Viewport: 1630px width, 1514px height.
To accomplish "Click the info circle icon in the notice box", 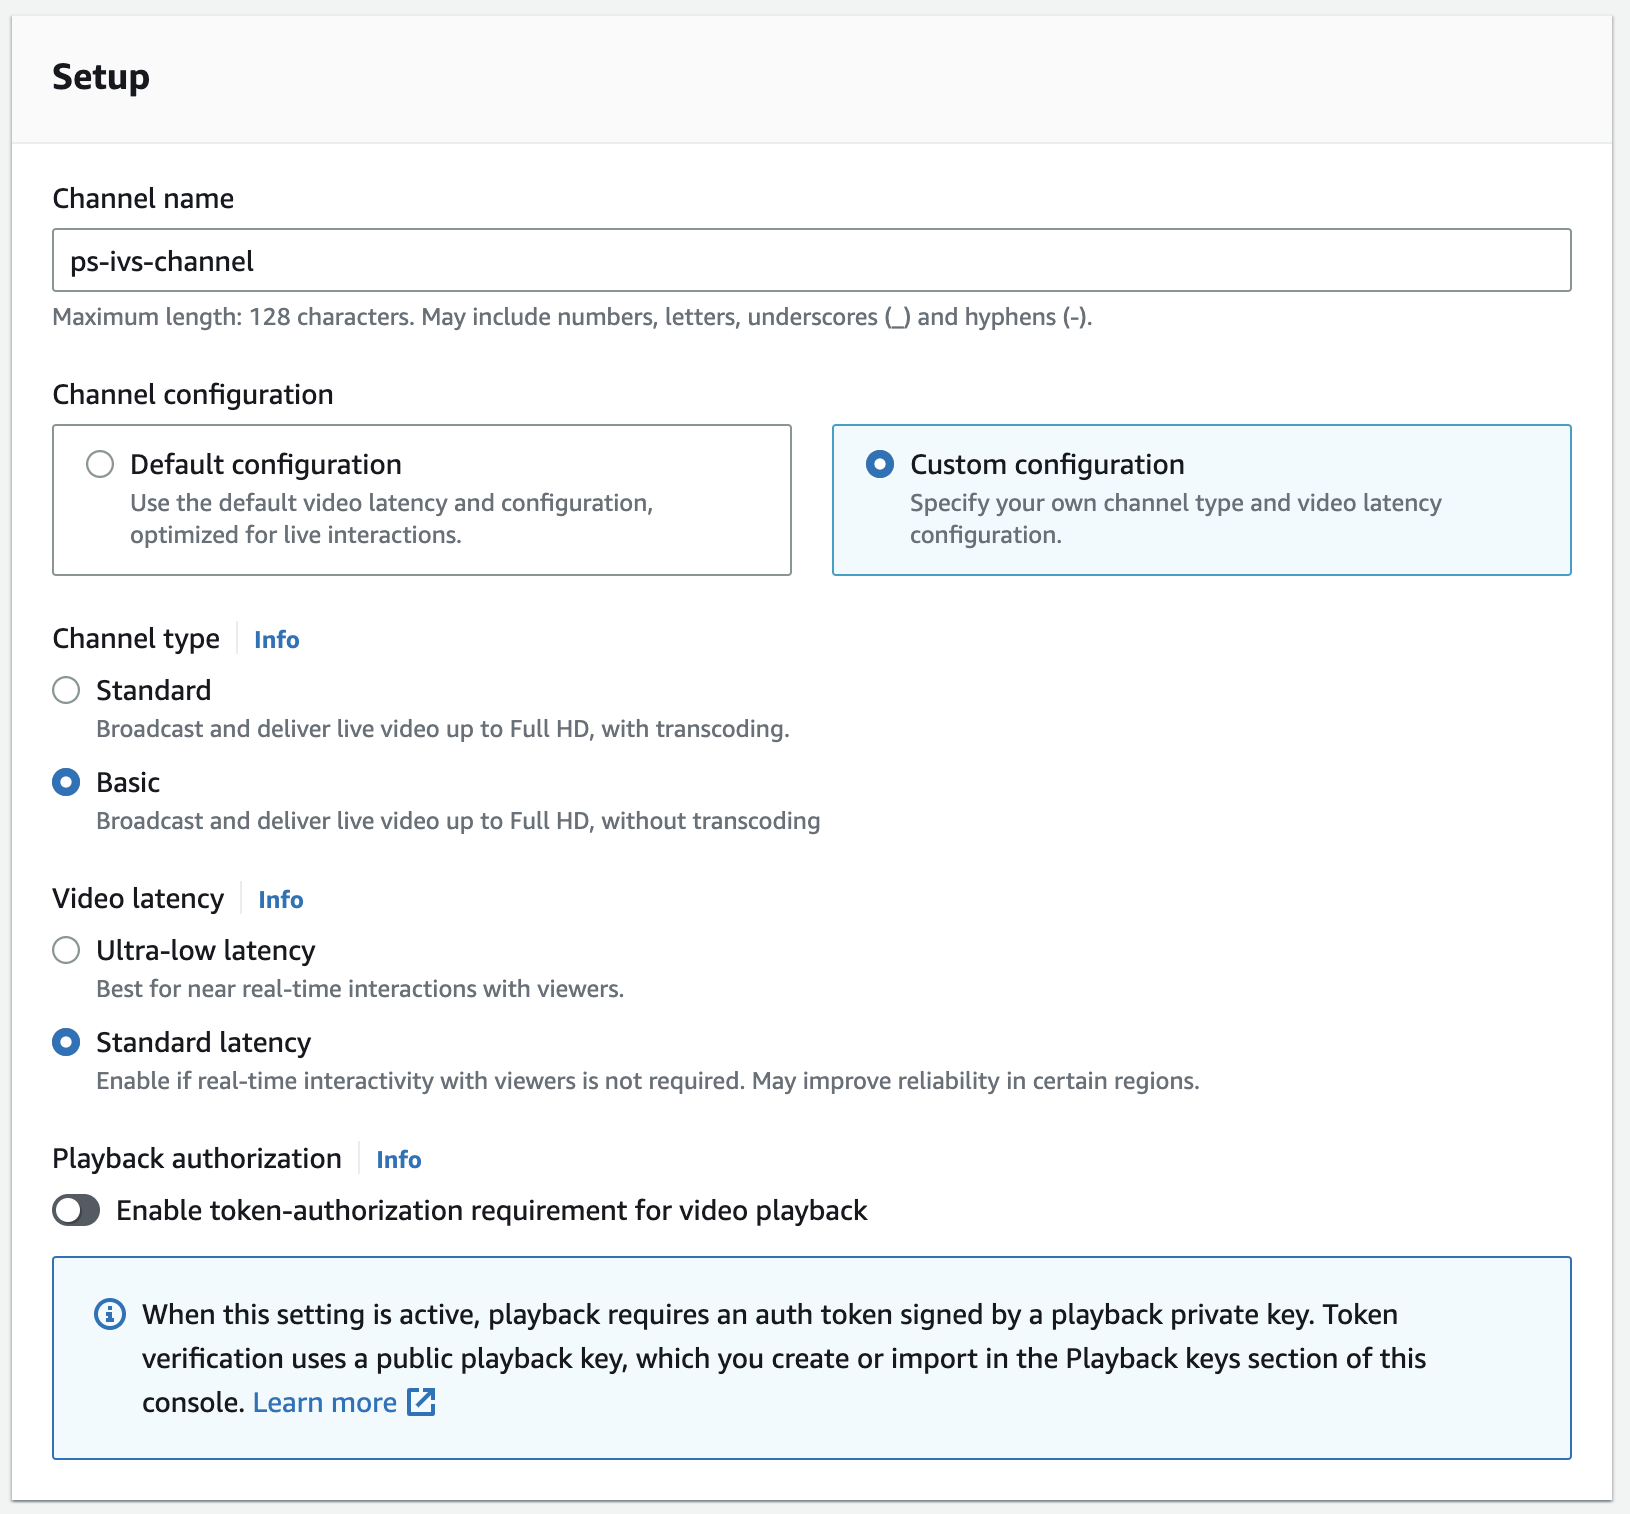I will tap(110, 1314).
